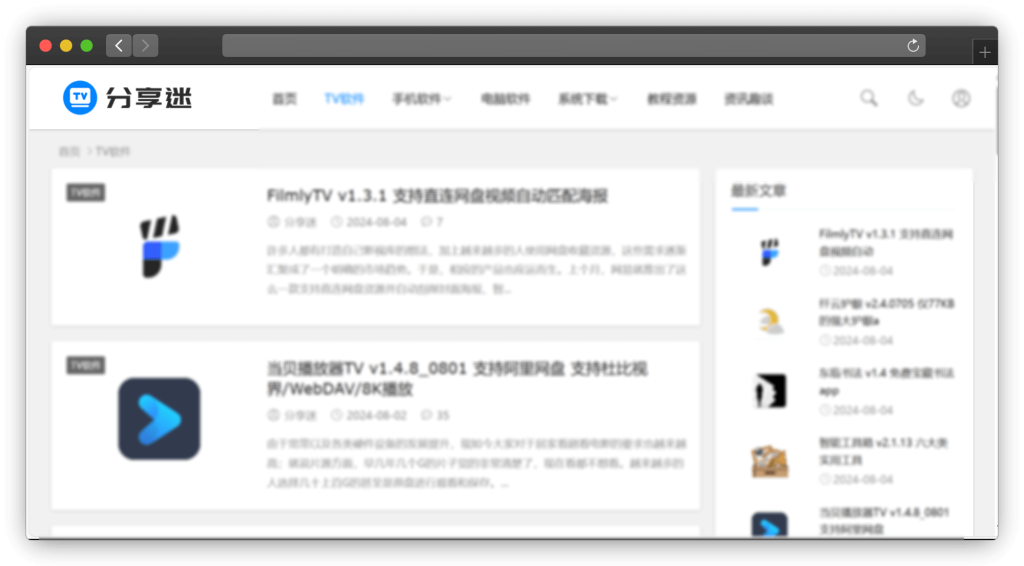The image size is (1024, 566).
Task: Click comment count 35 on 当贝播放器 article
Action: [x=435, y=415]
